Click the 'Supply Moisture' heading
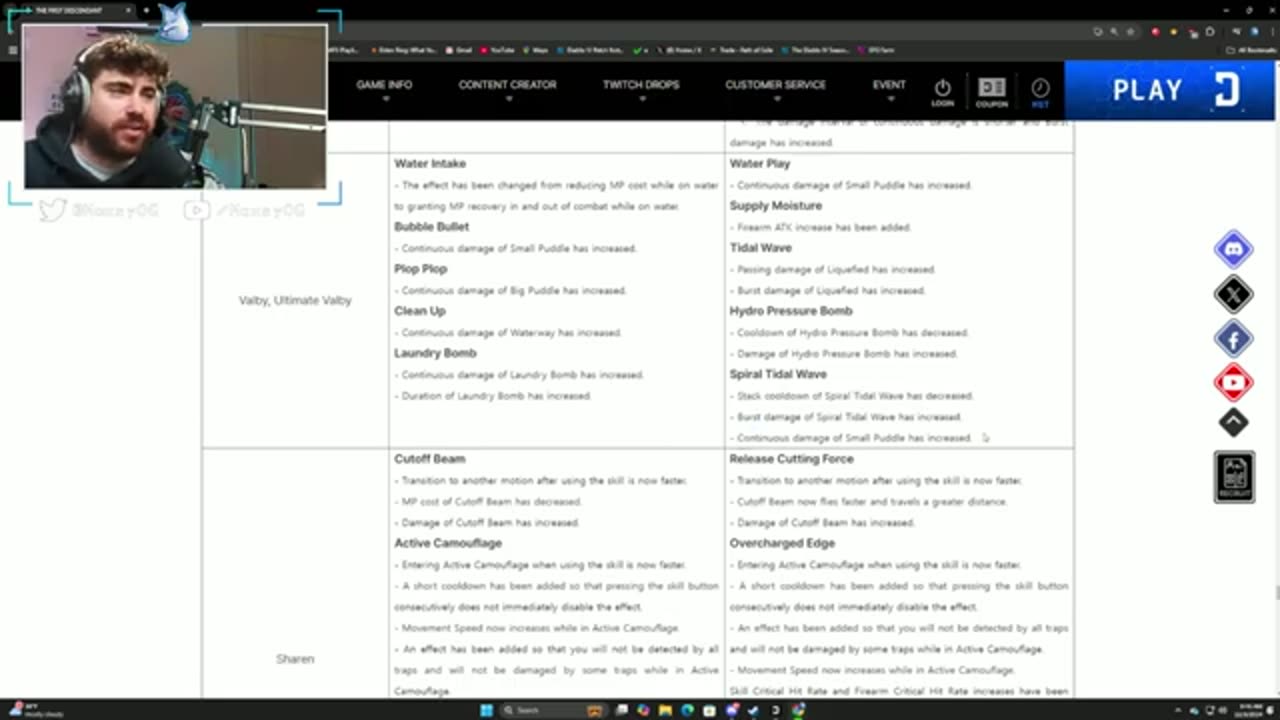This screenshot has width=1280, height=720. click(x=775, y=205)
